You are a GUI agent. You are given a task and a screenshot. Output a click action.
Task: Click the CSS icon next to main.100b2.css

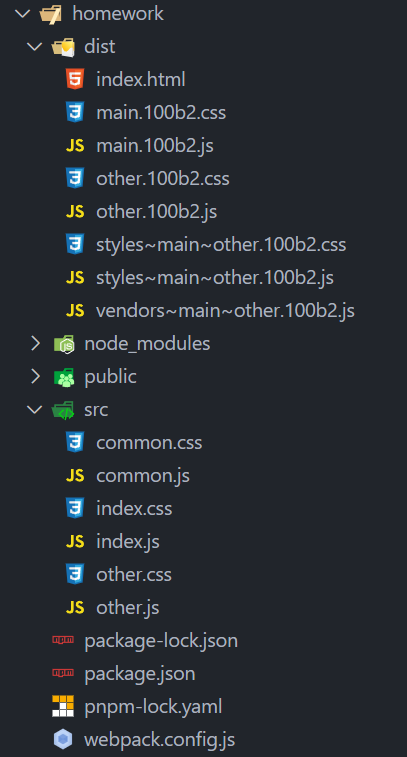coord(75,112)
